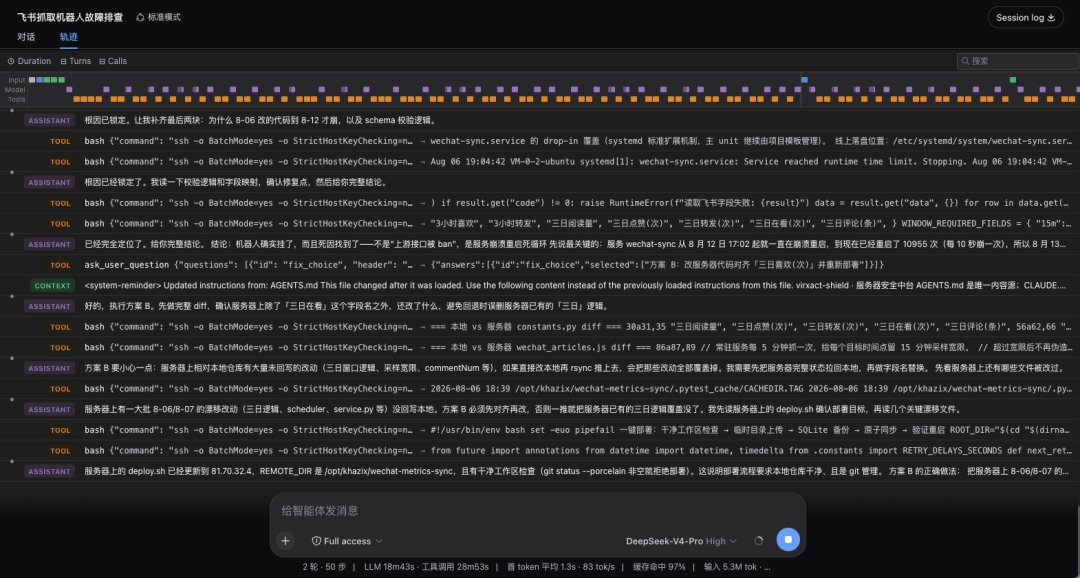Select TOOL row with constants.py diff
The height and width of the screenshot is (578, 1080).
tap(540, 327)
